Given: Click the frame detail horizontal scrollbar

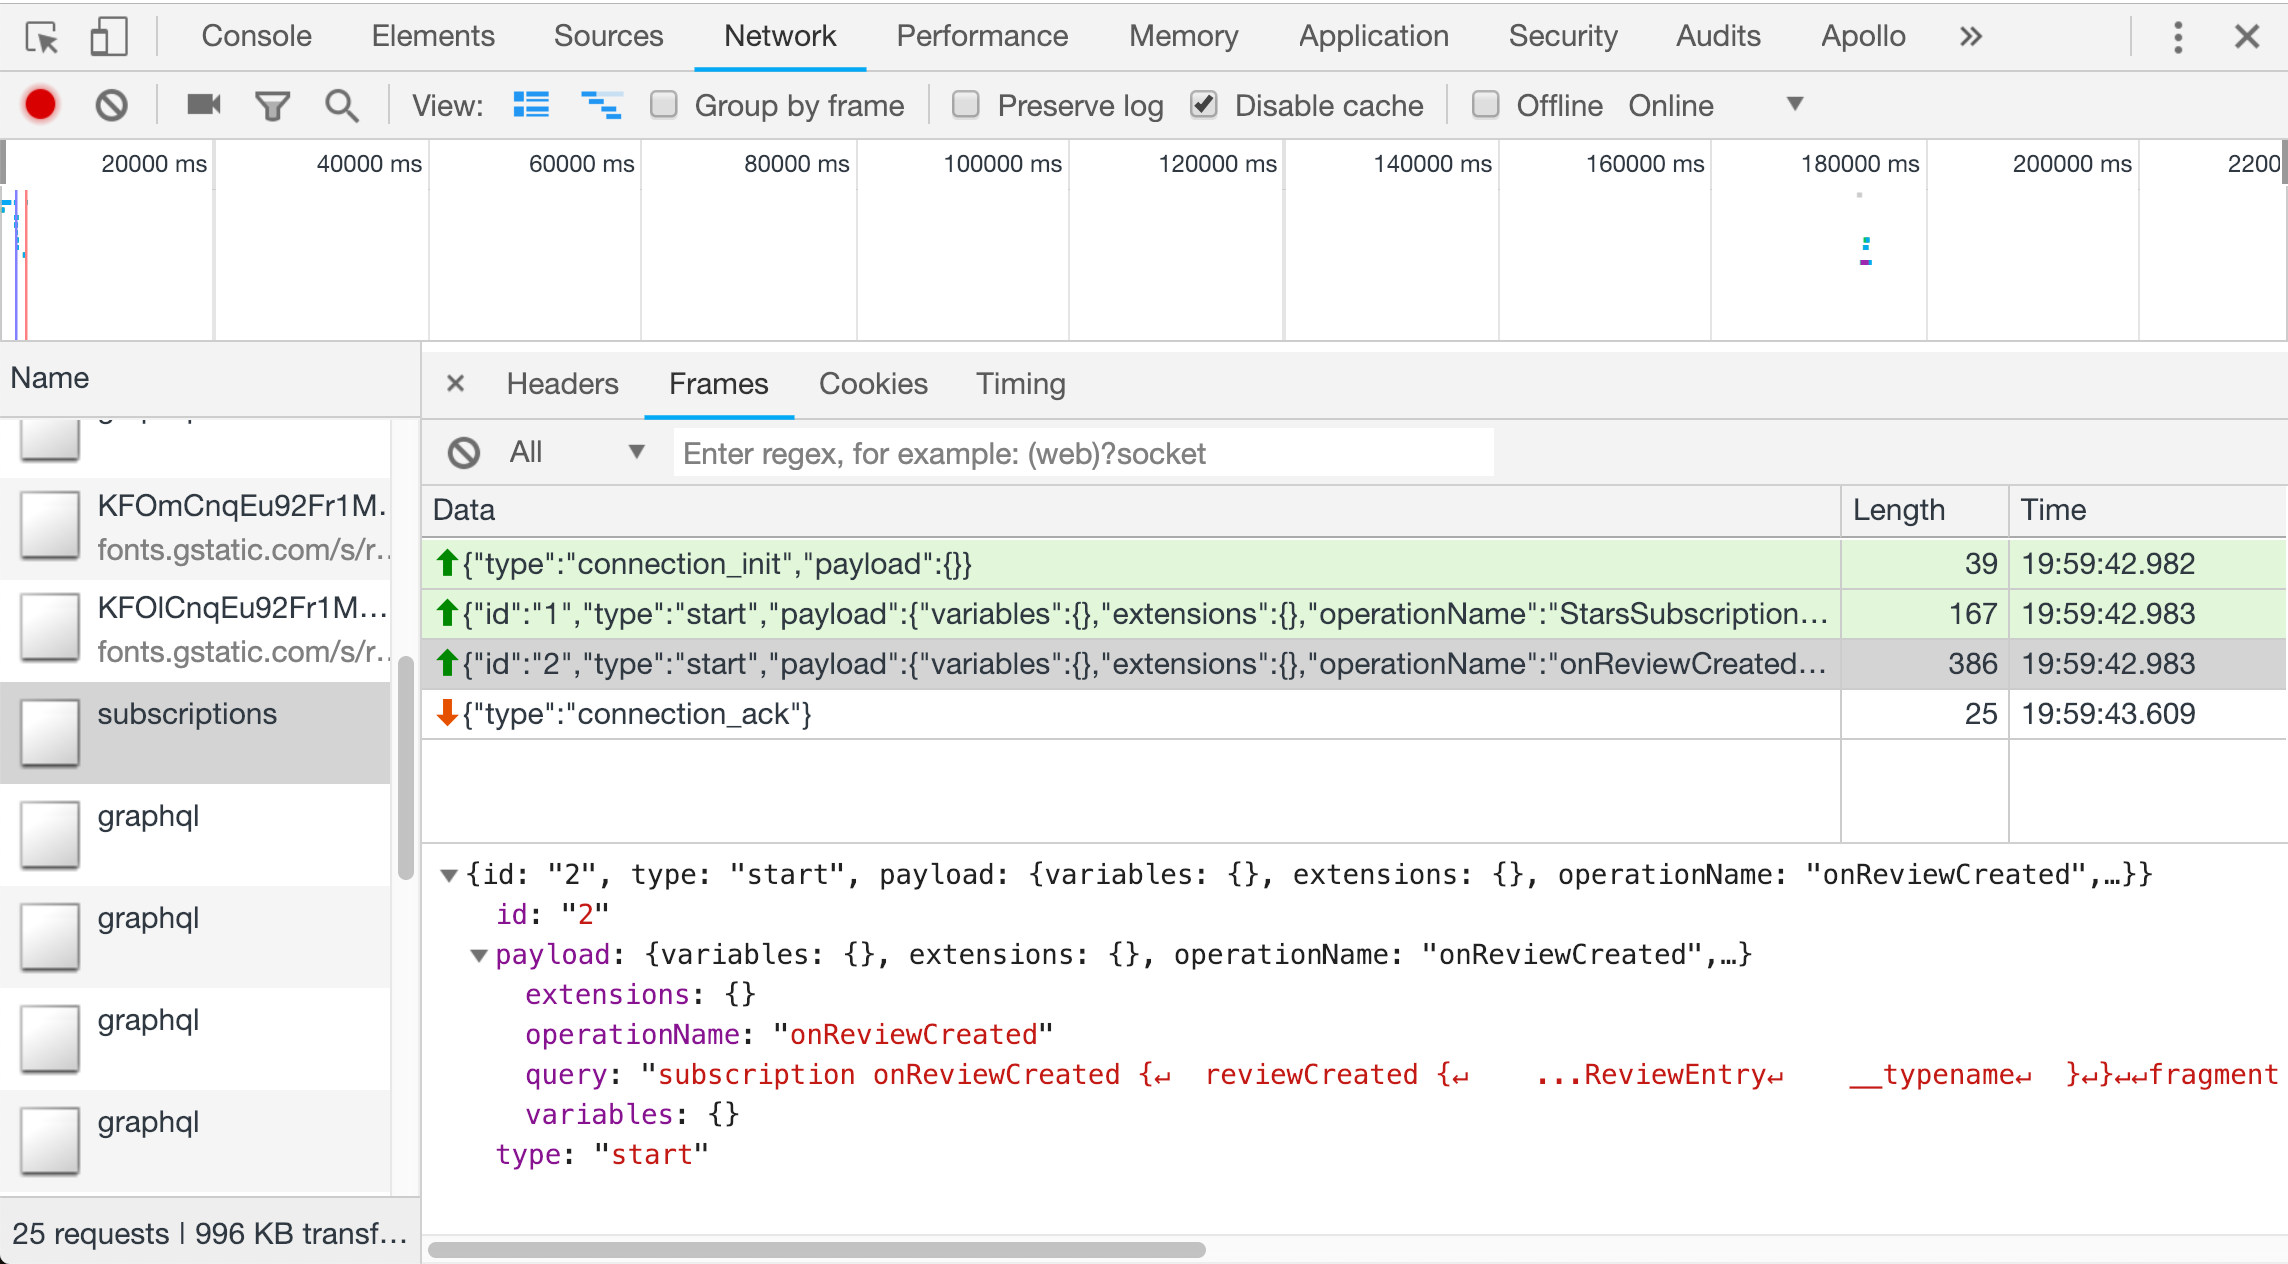Looking at the screenshot, I should 817,1250.
